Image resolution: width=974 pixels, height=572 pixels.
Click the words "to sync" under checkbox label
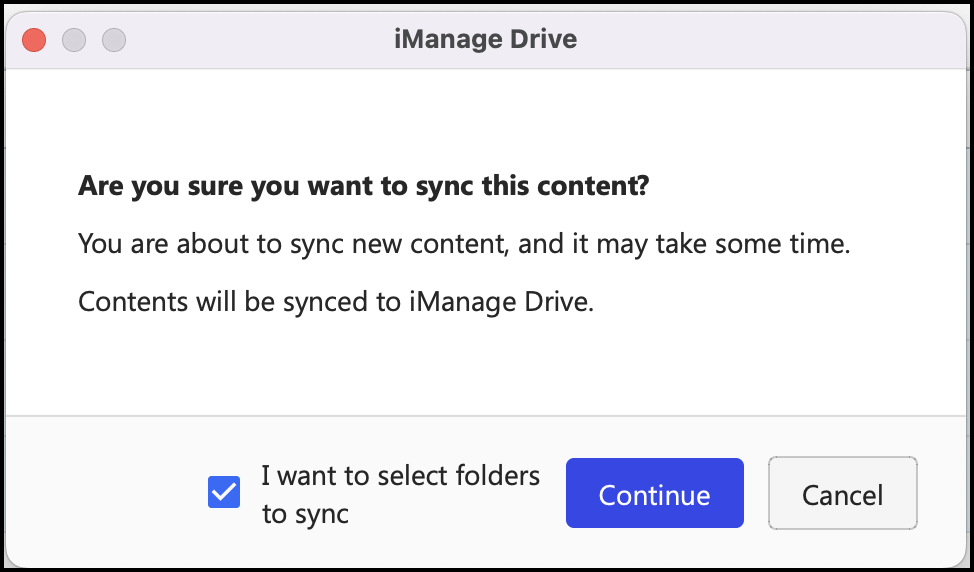pyautogui.click(x=305, y=514)
